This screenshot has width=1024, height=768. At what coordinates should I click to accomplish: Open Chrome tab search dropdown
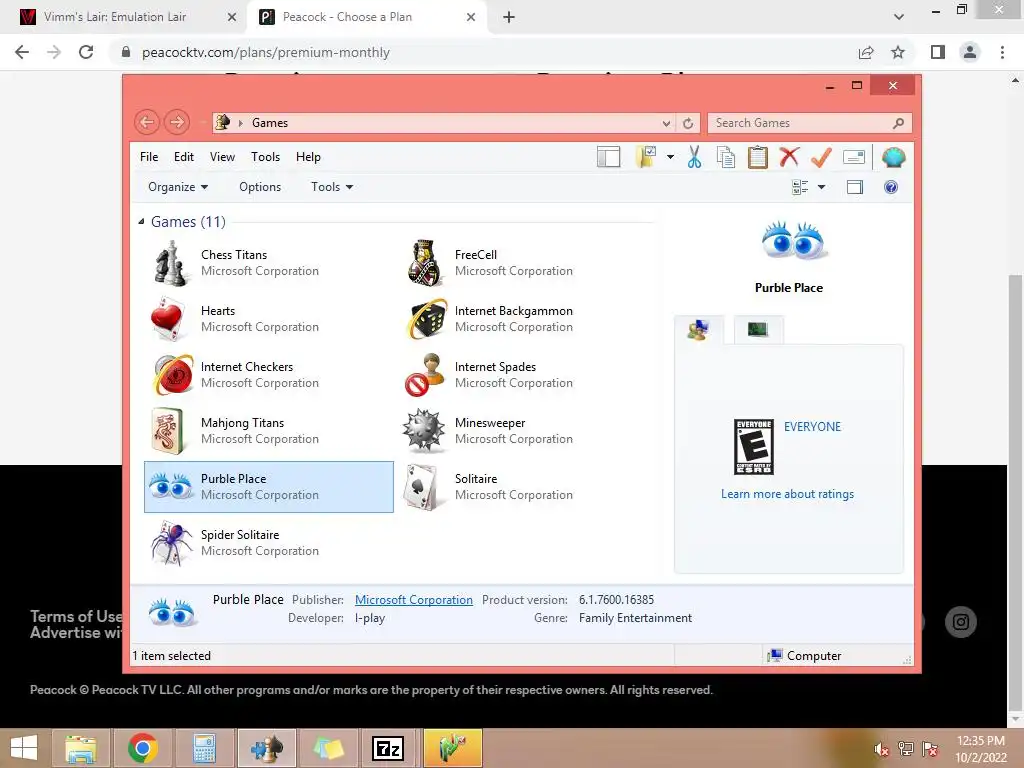899,17
